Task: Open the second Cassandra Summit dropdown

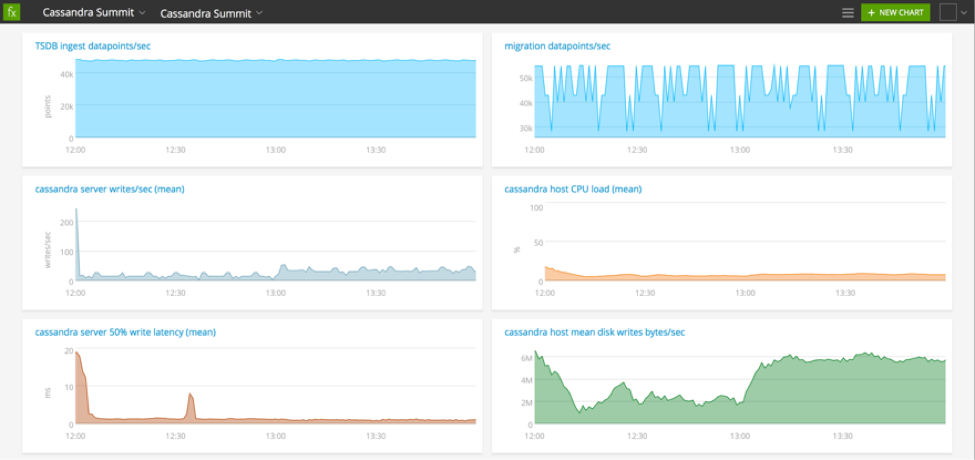Action: click(211, 13)
